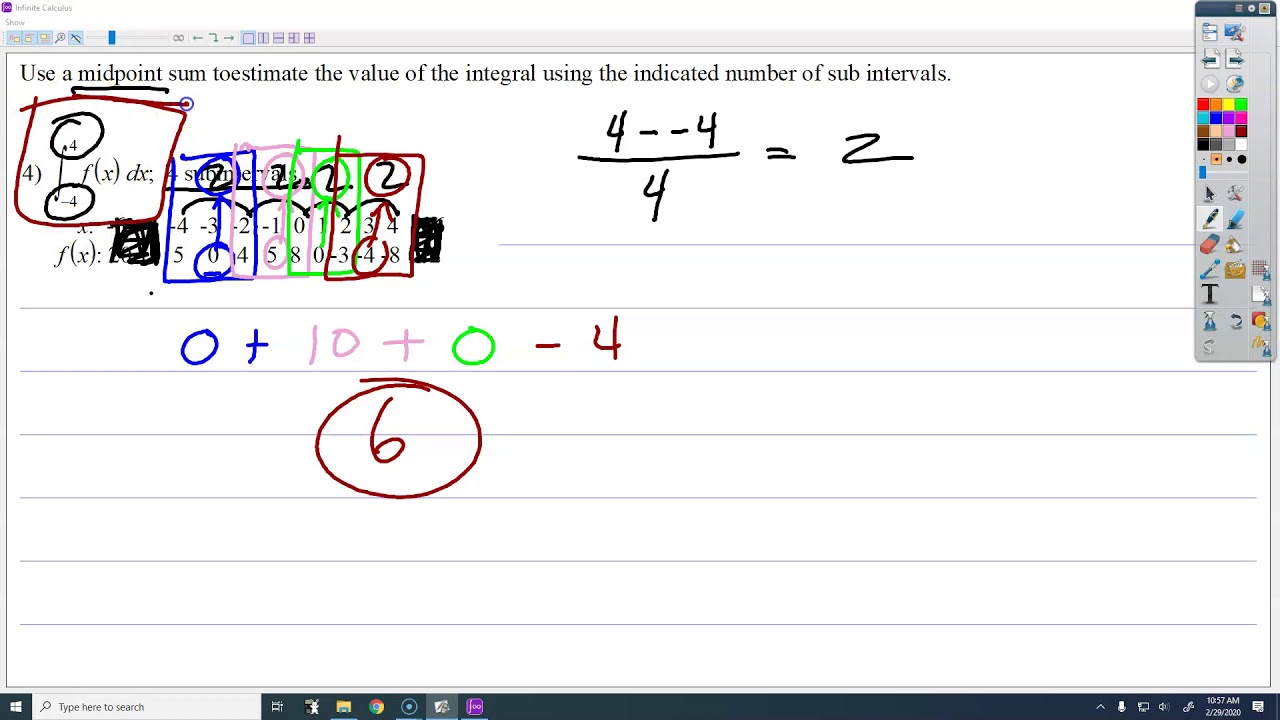Select the red eraser tool
This screenshot has width=1280, height=720.
(x=1209, y=245)
